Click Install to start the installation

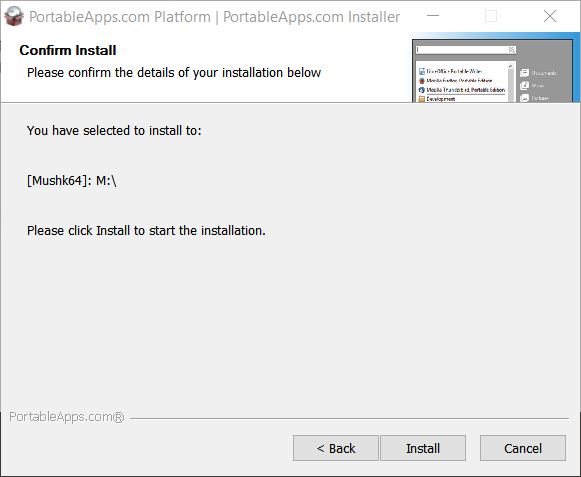pyautogui.click(x=423, y=448)
